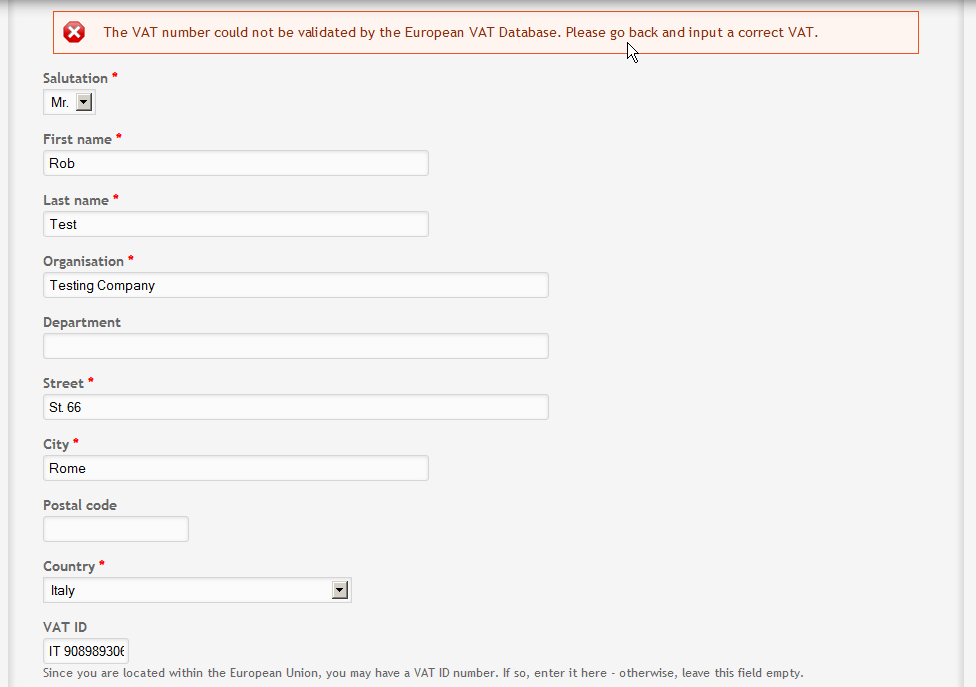Click the Postal code label
Image resolution: width=976 pixels, height=687 pixels.
[80, 505]
